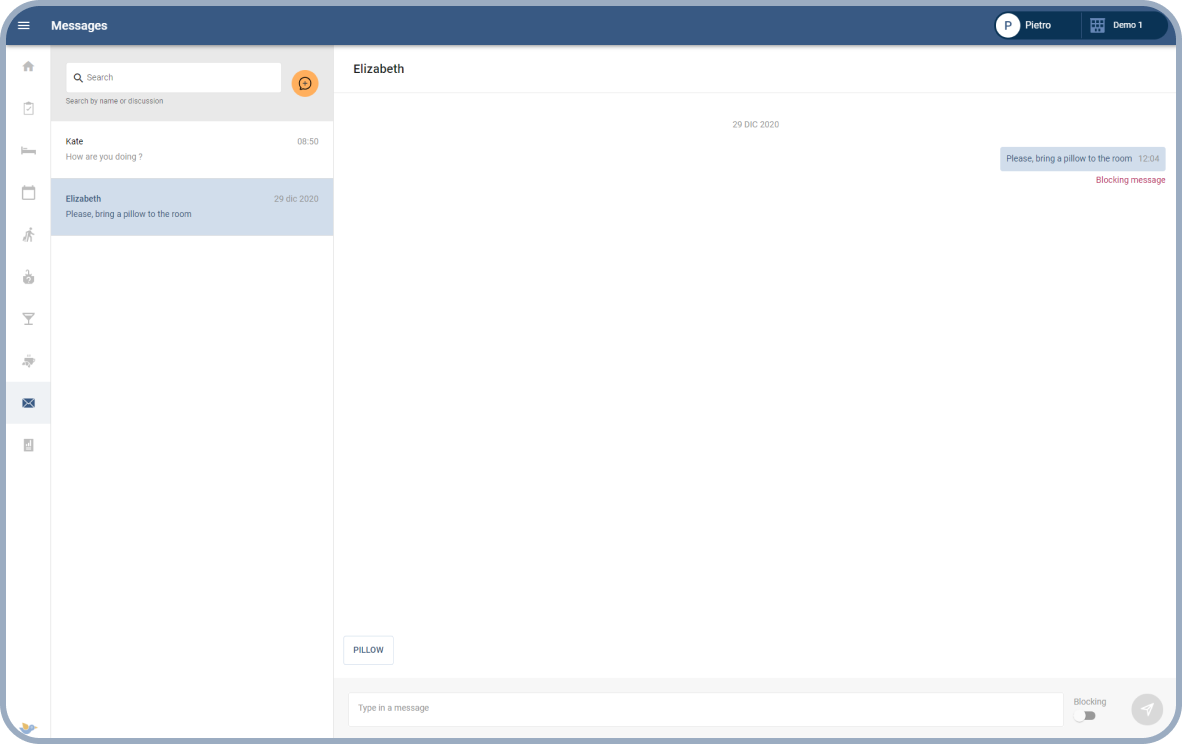Open the coffee cup sidebar icon
Screen dimensions: 1182x744
pyautogui.click(x=28, y=361)
